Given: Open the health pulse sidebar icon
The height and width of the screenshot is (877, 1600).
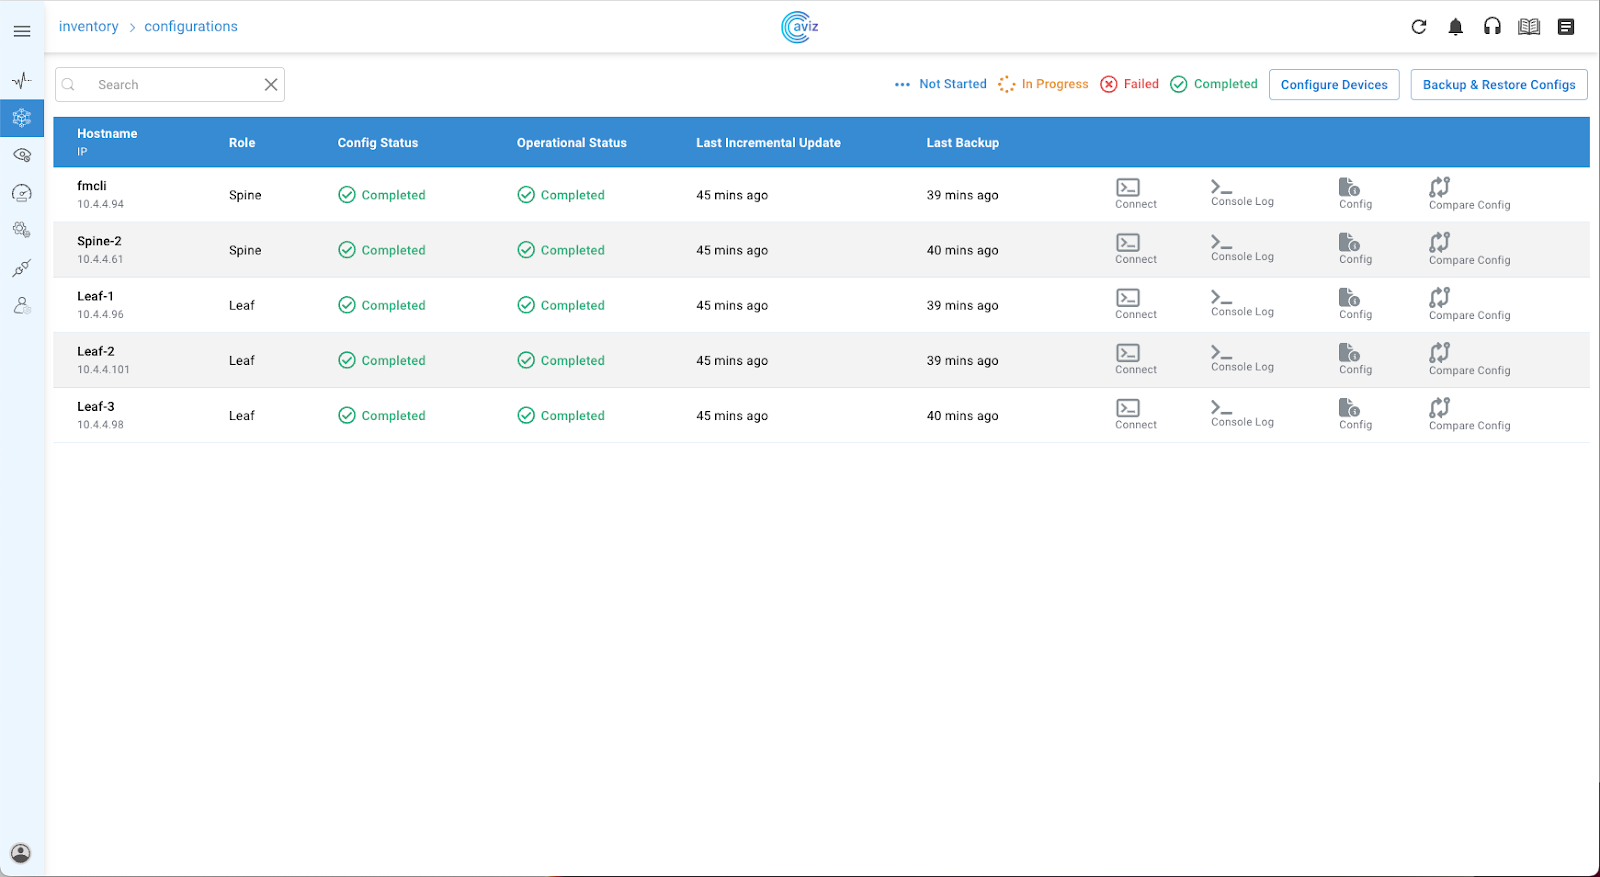Looking at the screenshot, I should click(22, 80).
